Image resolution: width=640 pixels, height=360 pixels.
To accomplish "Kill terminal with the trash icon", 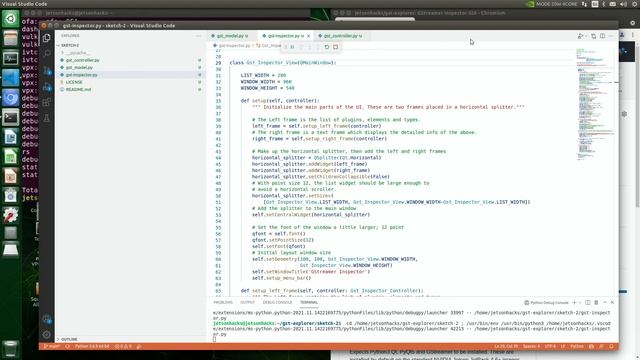I will [x=596, y=302].
